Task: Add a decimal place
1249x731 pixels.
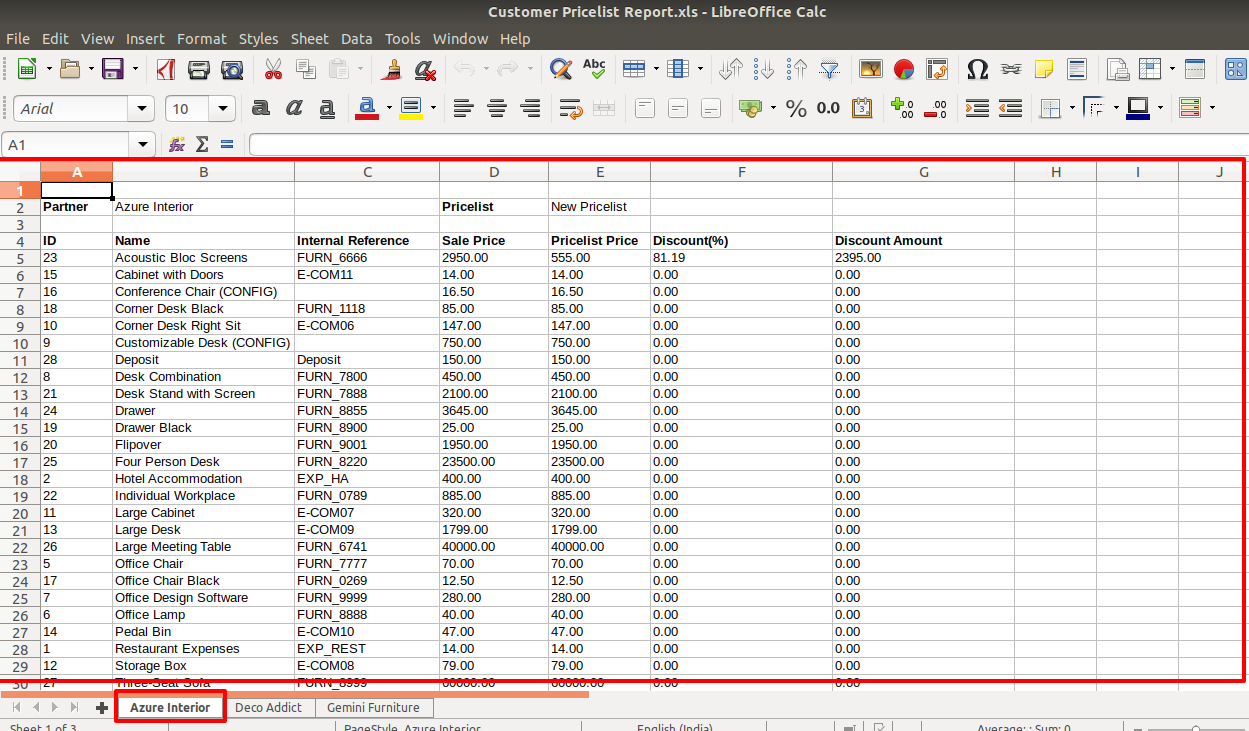Action: pyautogui.click(x=902, y=108)
